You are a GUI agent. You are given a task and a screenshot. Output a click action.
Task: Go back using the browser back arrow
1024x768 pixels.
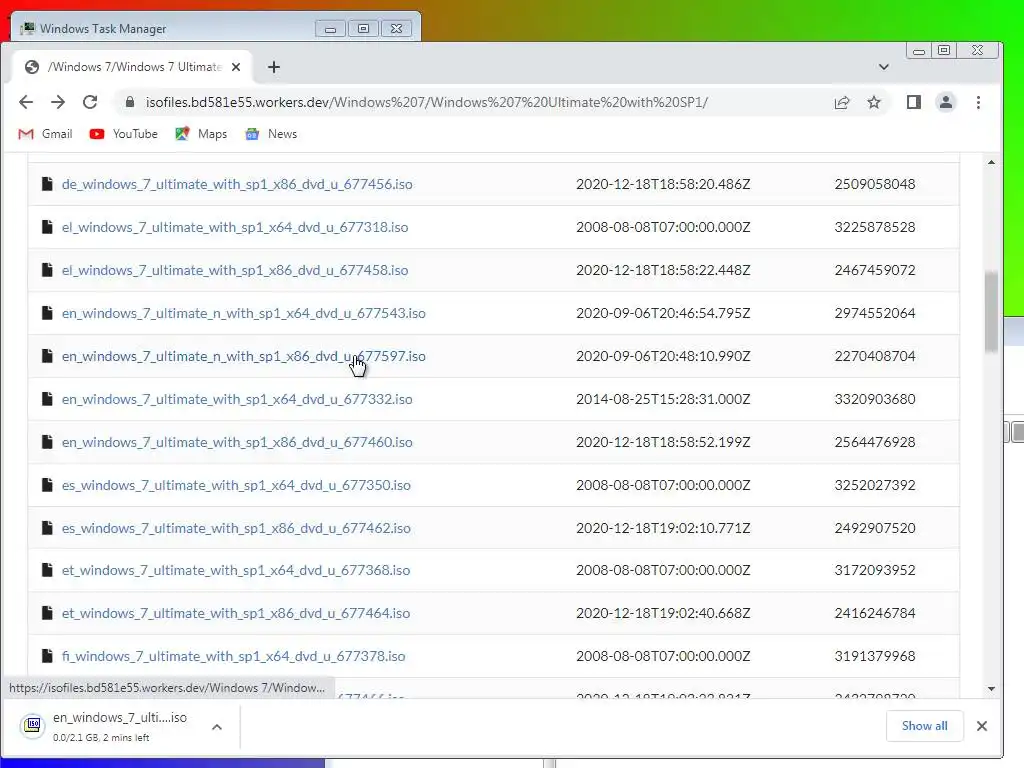[25, 103]
